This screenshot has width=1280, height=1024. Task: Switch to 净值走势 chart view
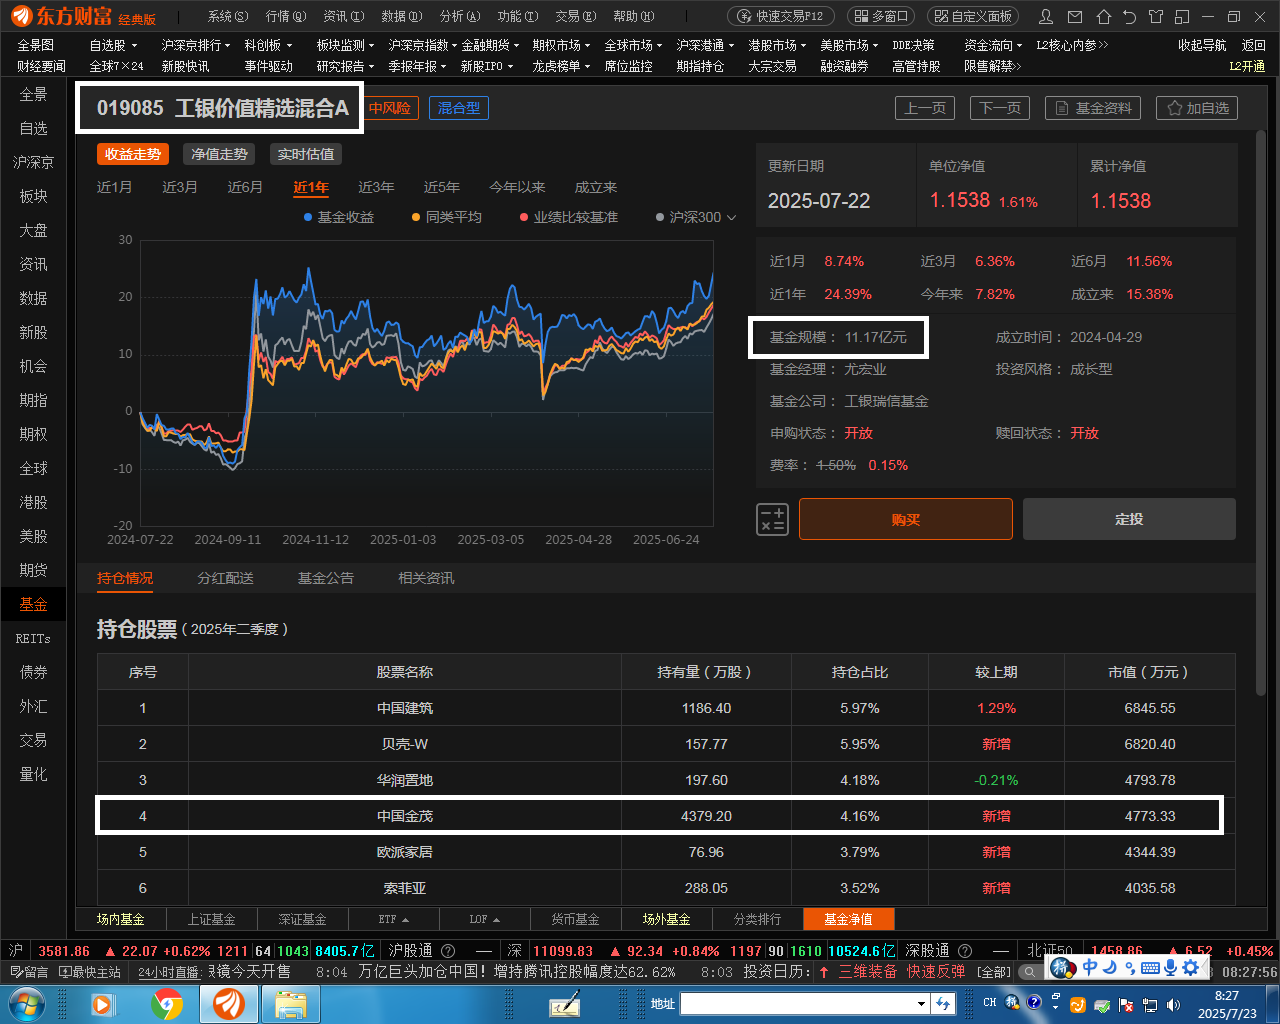coord(219,154)
